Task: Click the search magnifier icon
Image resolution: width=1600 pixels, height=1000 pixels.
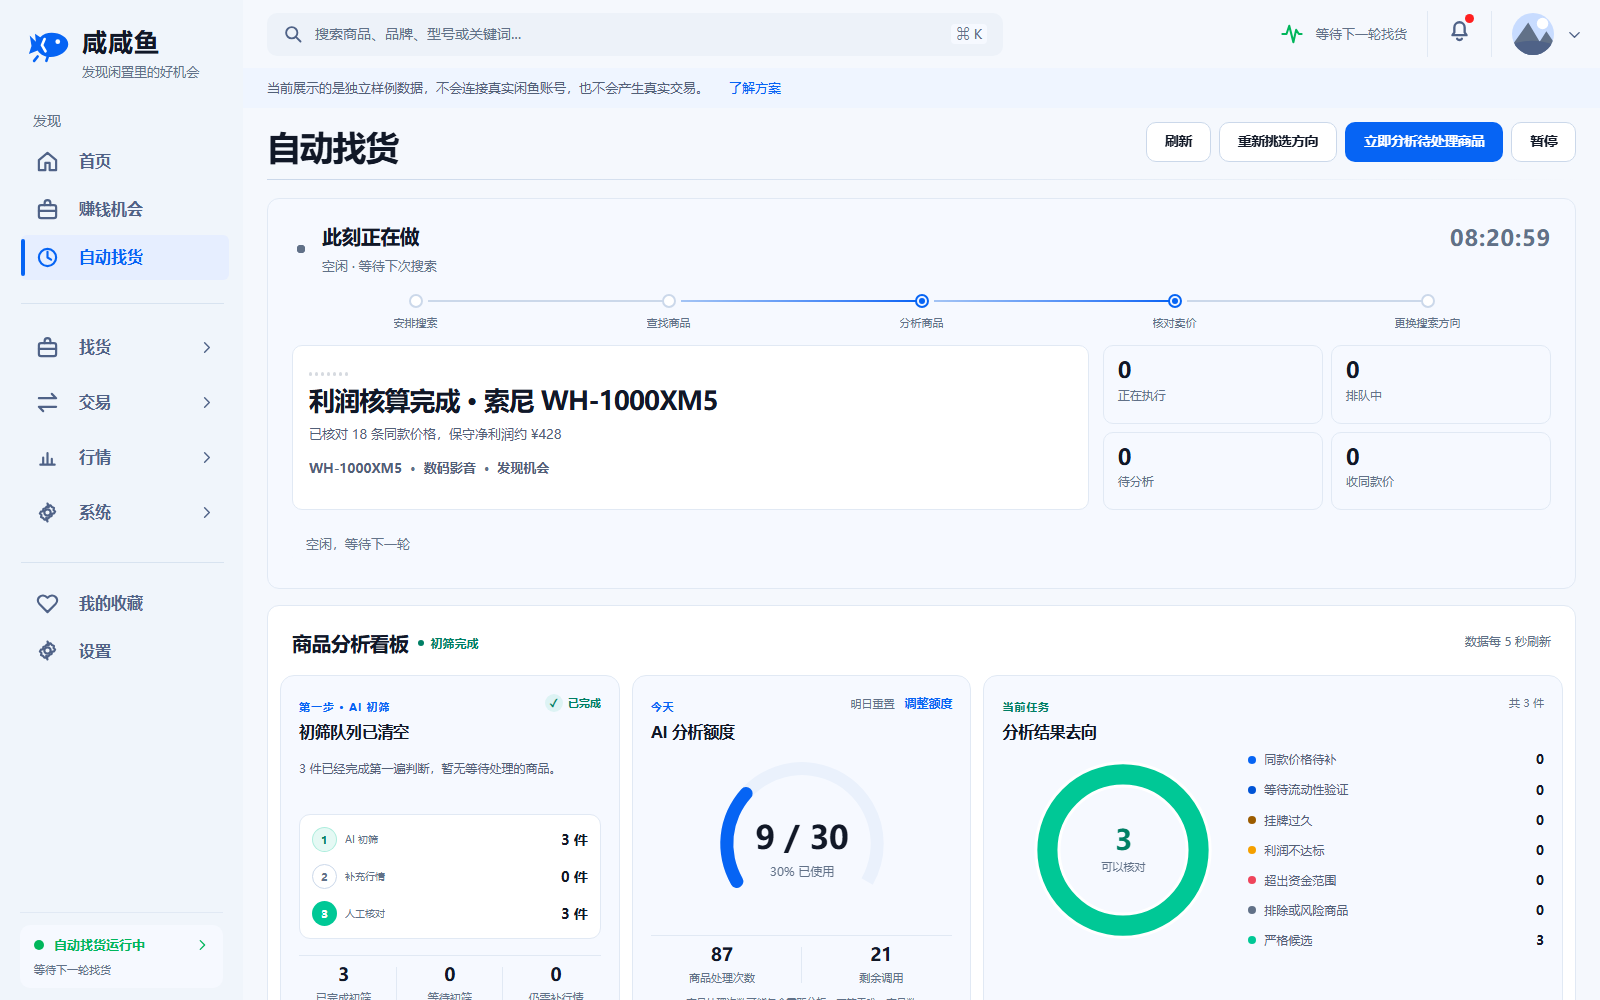Action: point(293,34)
